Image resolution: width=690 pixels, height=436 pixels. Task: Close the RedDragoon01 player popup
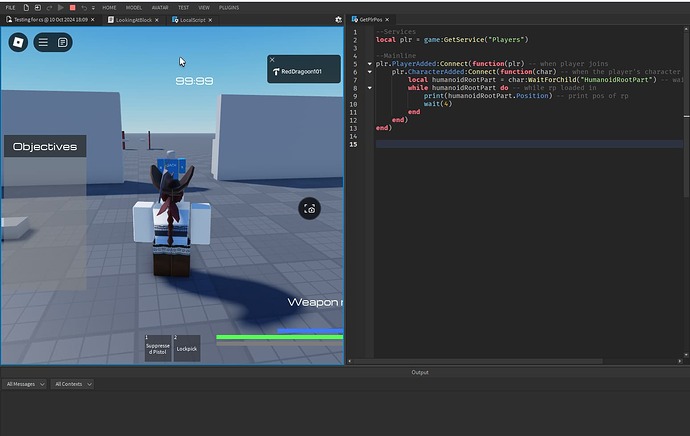272,60
